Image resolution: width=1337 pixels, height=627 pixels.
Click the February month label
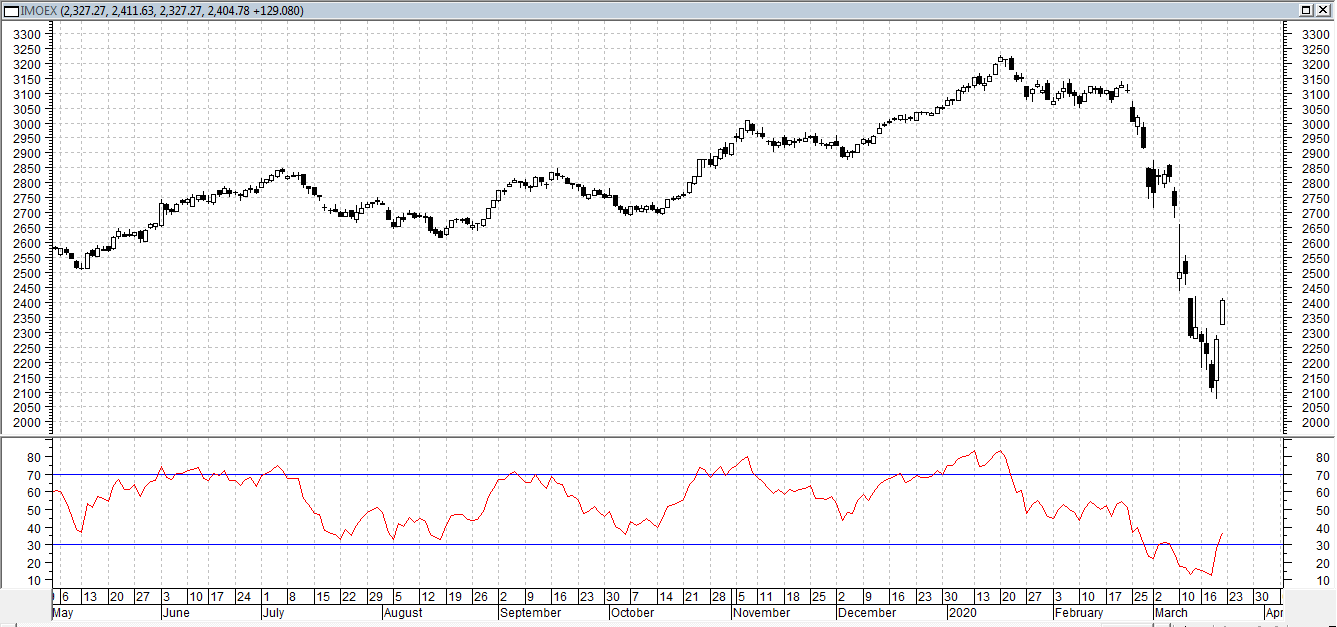[1079, 613]
